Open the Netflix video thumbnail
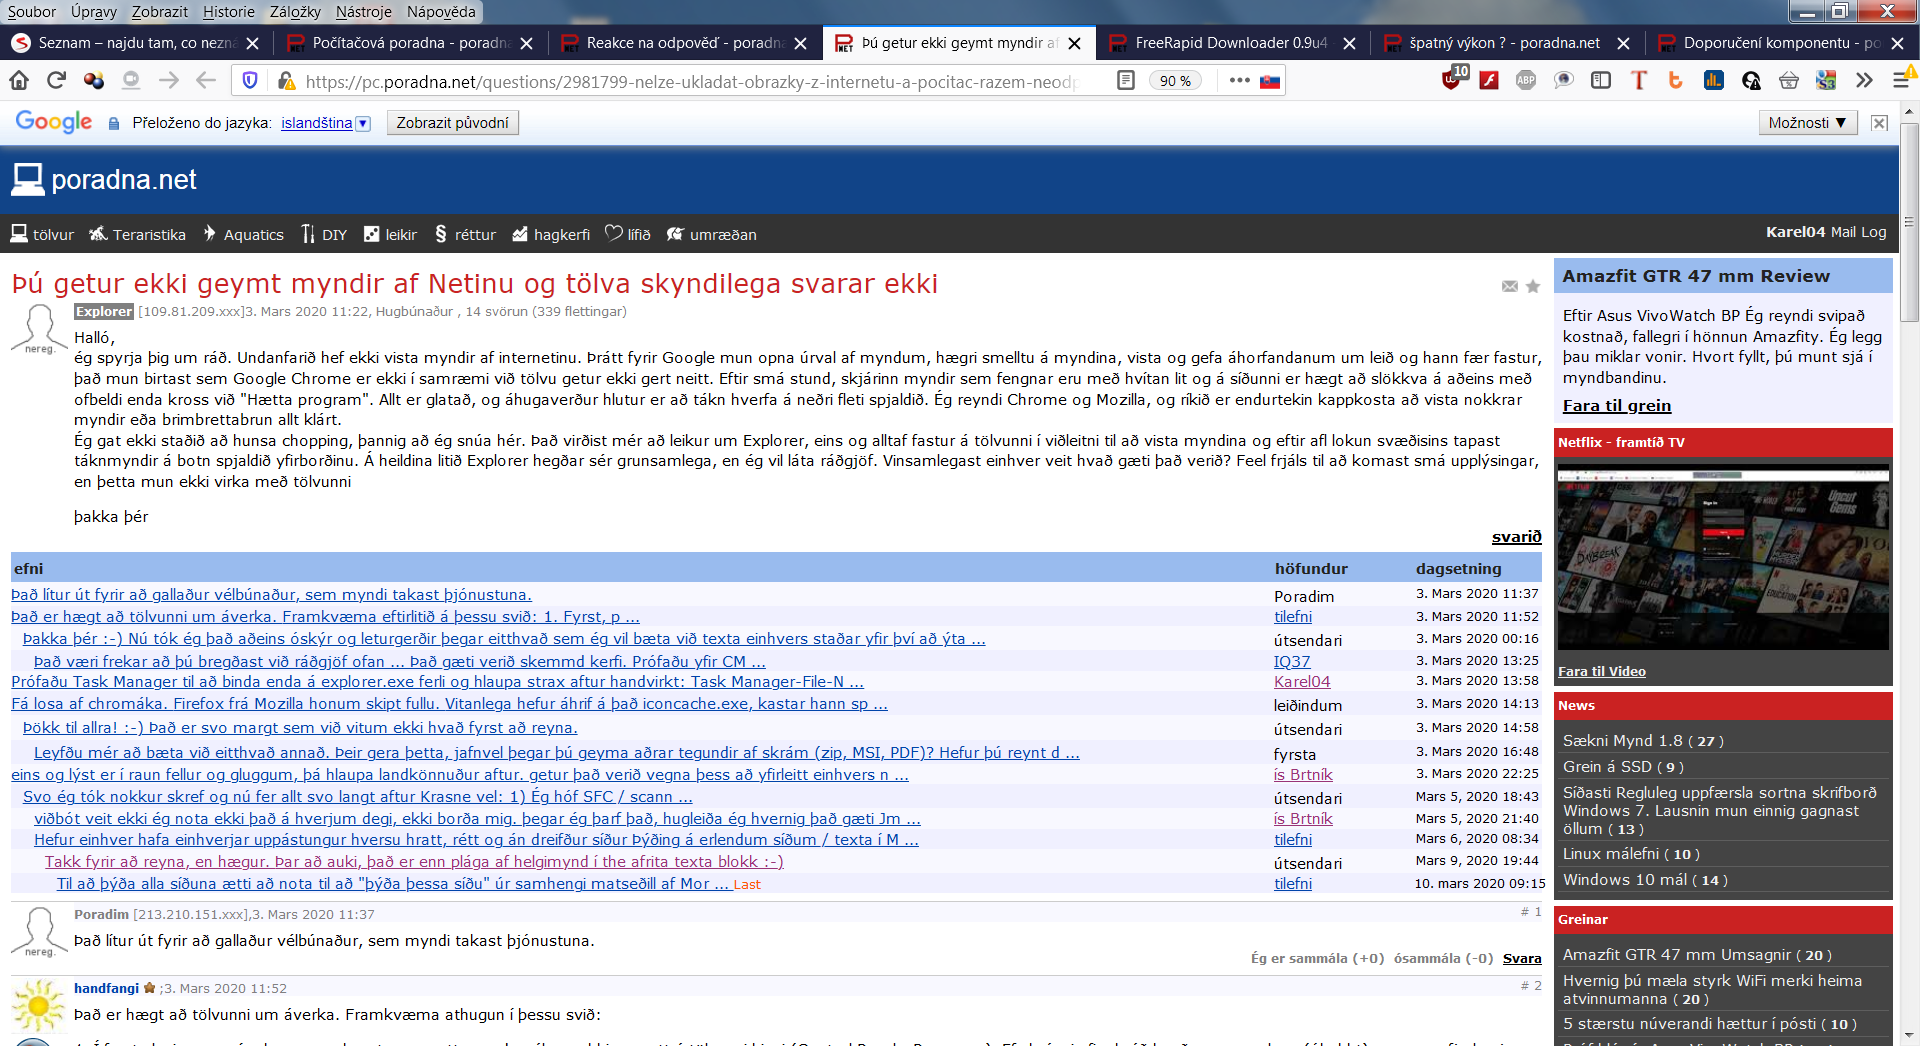Image resolution: width=1920 pixels, height=1046 pixels. 1723,557
